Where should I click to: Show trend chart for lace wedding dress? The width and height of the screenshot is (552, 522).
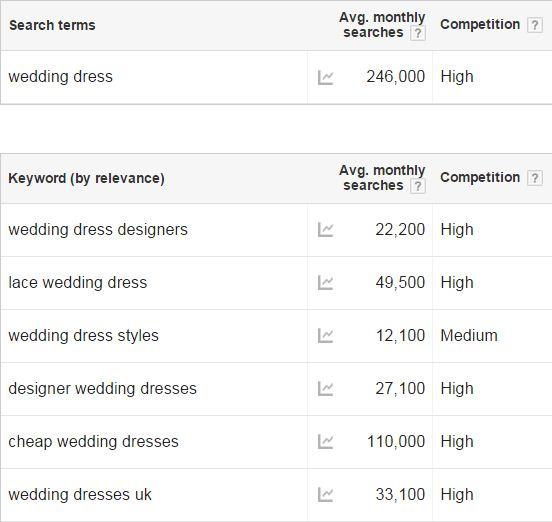pyautogui.click(x=325, y=283)
